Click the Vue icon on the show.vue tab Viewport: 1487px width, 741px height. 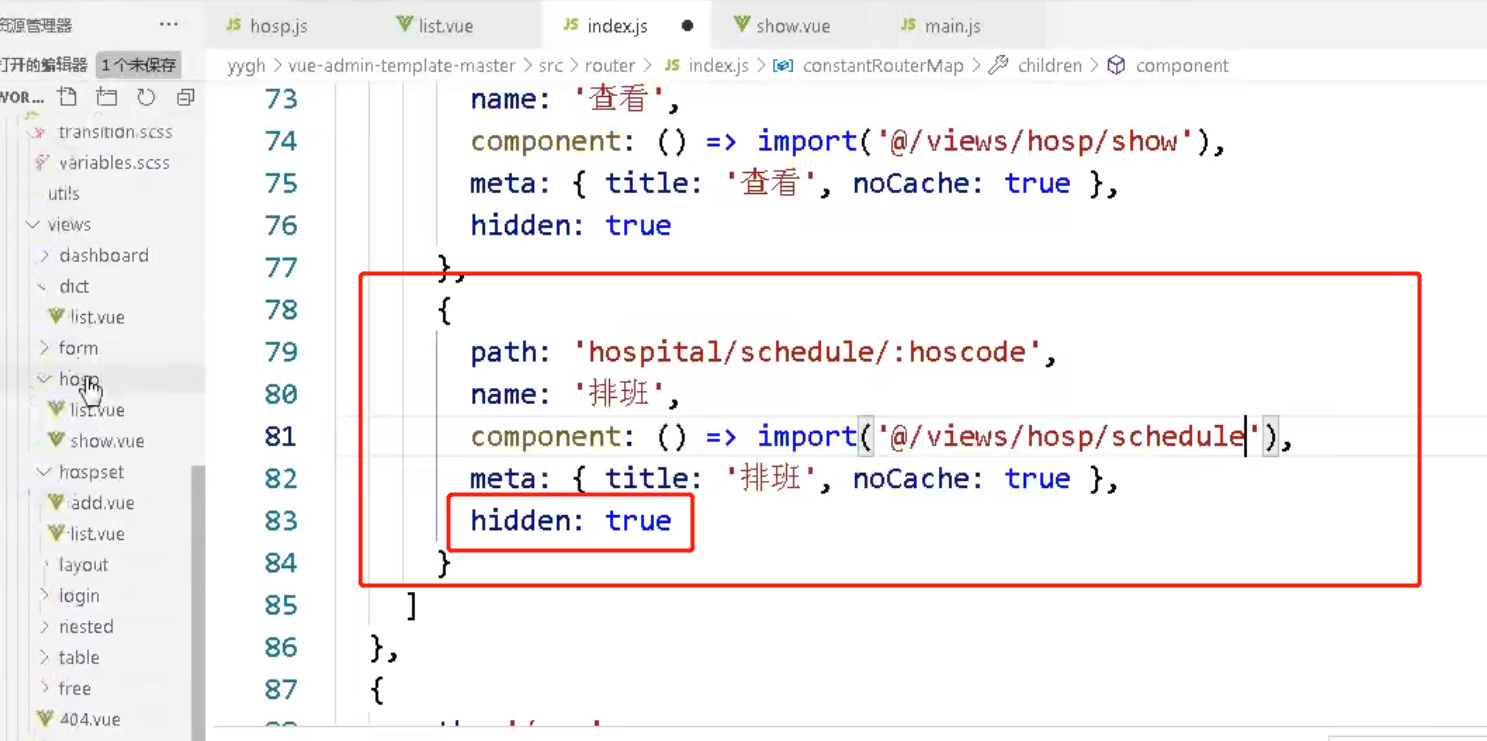(x=741, y=24)
